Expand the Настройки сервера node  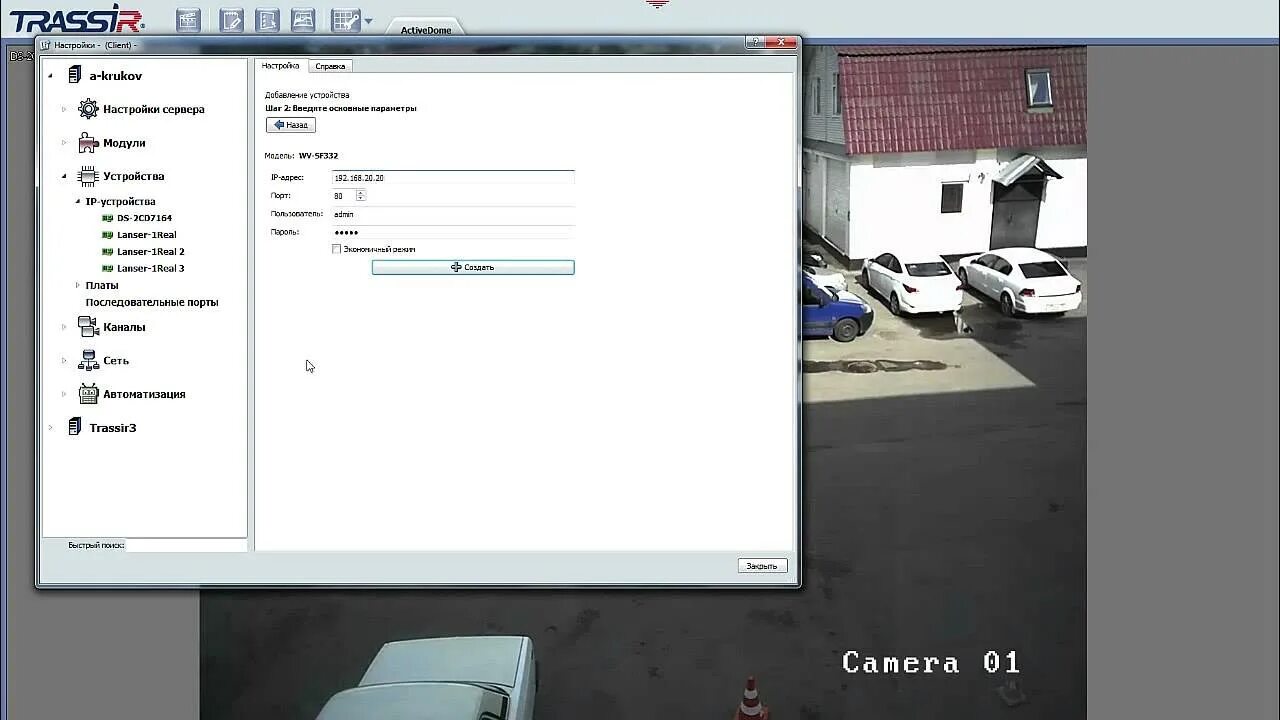[x=64, y=109]
